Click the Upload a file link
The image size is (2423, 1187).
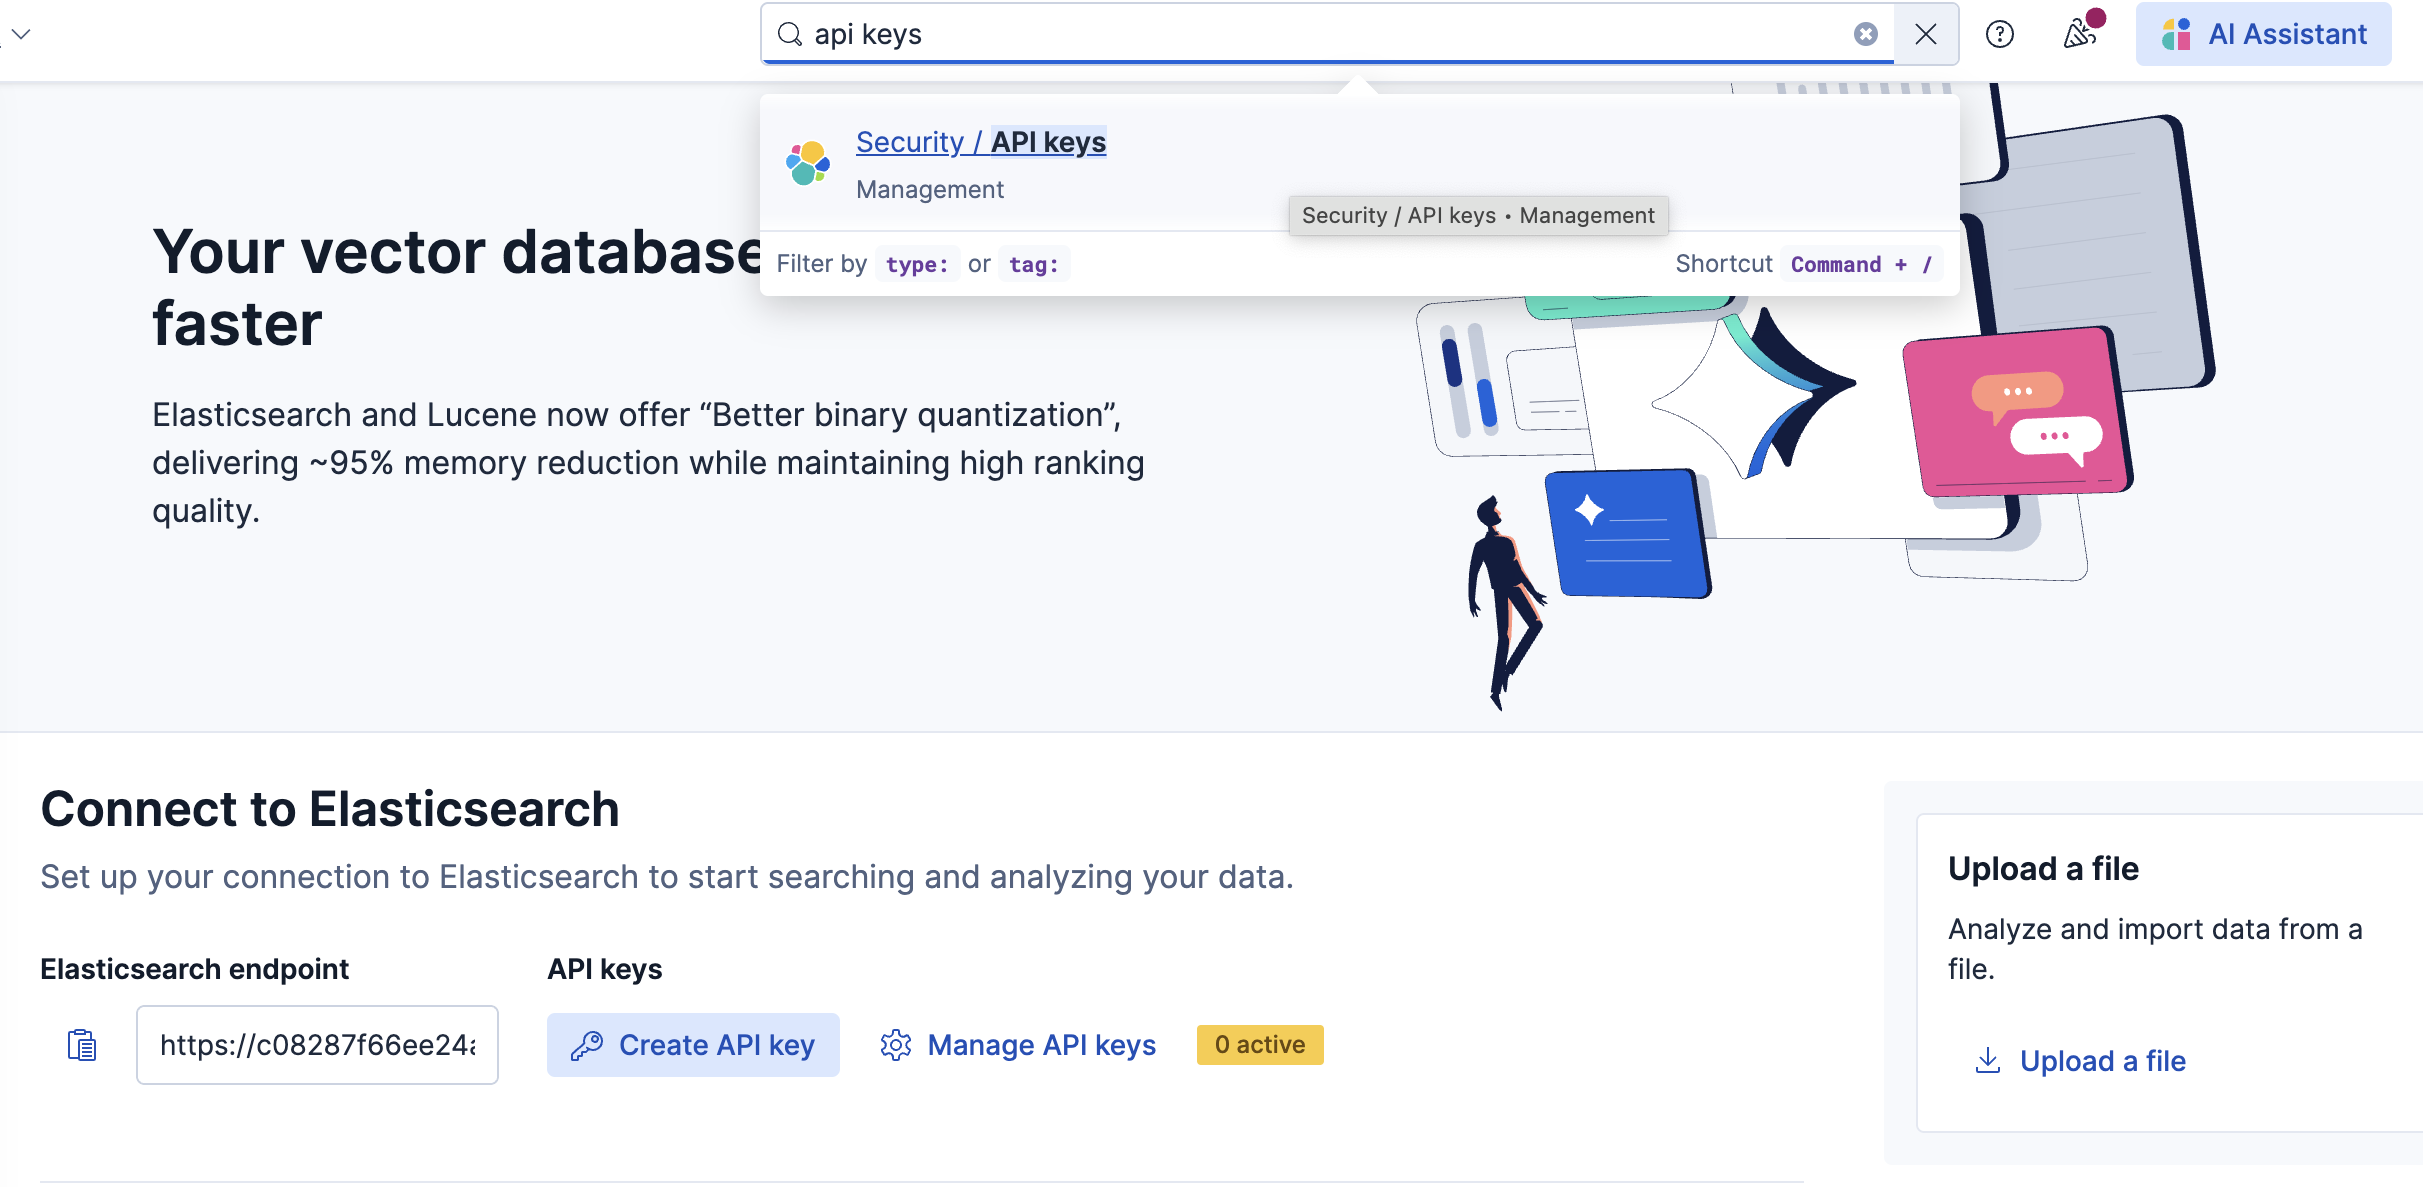point(2102,1060)
